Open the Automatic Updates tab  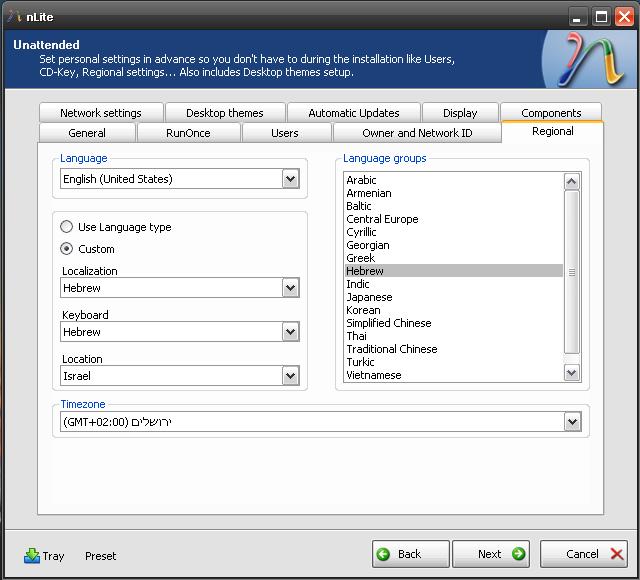click(354, 113)
